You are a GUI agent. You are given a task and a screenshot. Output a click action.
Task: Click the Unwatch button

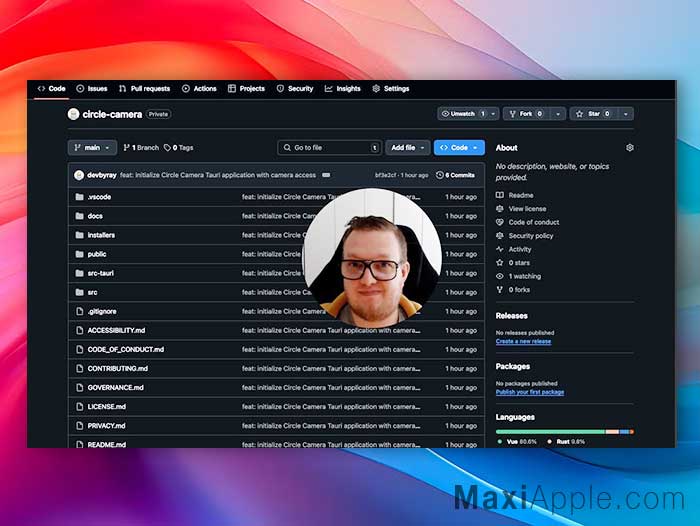462,114
